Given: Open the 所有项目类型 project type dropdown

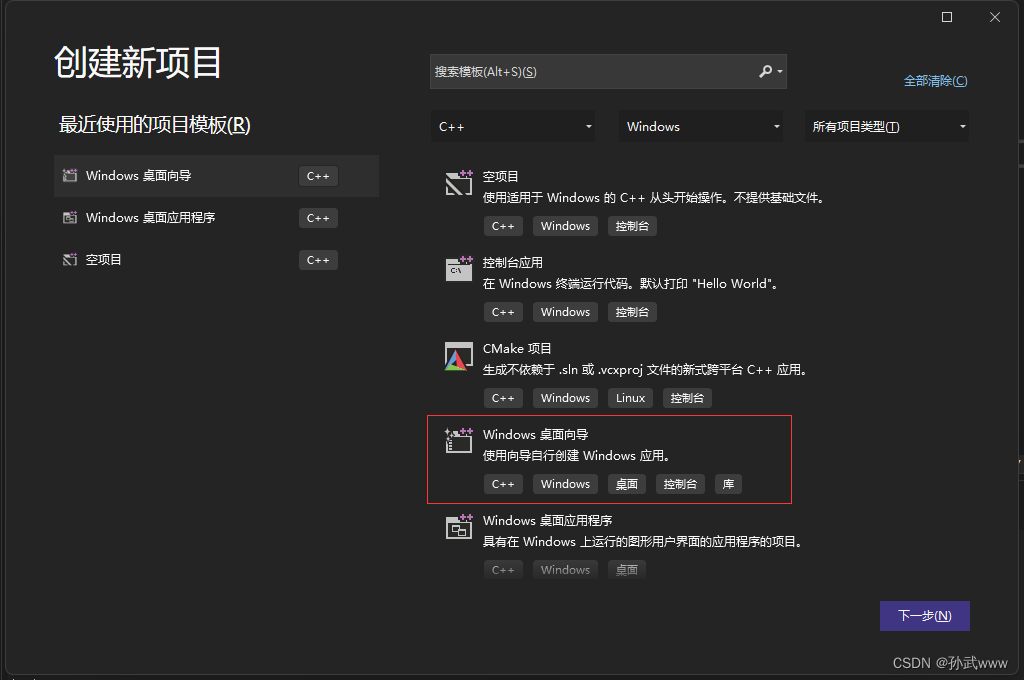Looking at the screenshot, I should (x=888, y=127).
